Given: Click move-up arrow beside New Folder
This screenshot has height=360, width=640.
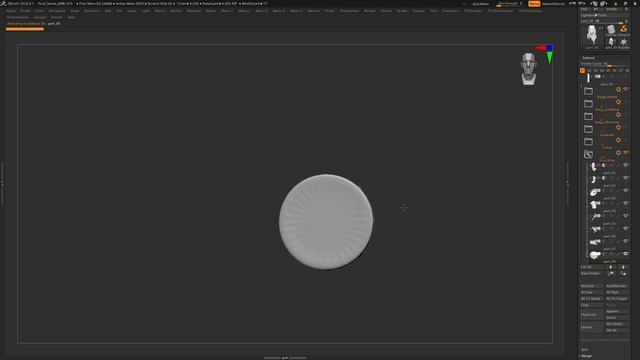Looking at the screenshot, I should coord(611,273).
